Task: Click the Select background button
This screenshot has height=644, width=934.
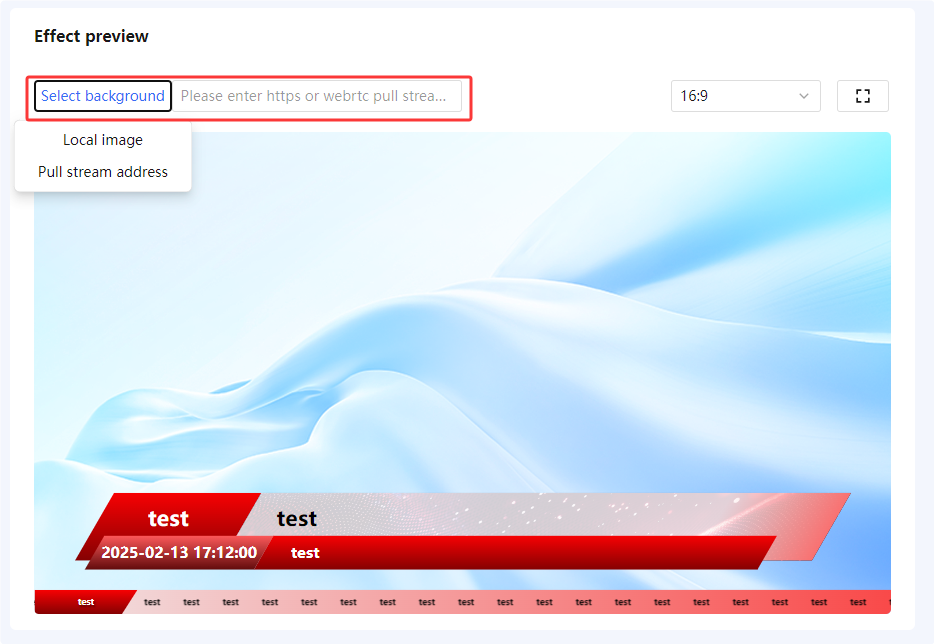Action: pyautogui.click(x=103, y=96)
